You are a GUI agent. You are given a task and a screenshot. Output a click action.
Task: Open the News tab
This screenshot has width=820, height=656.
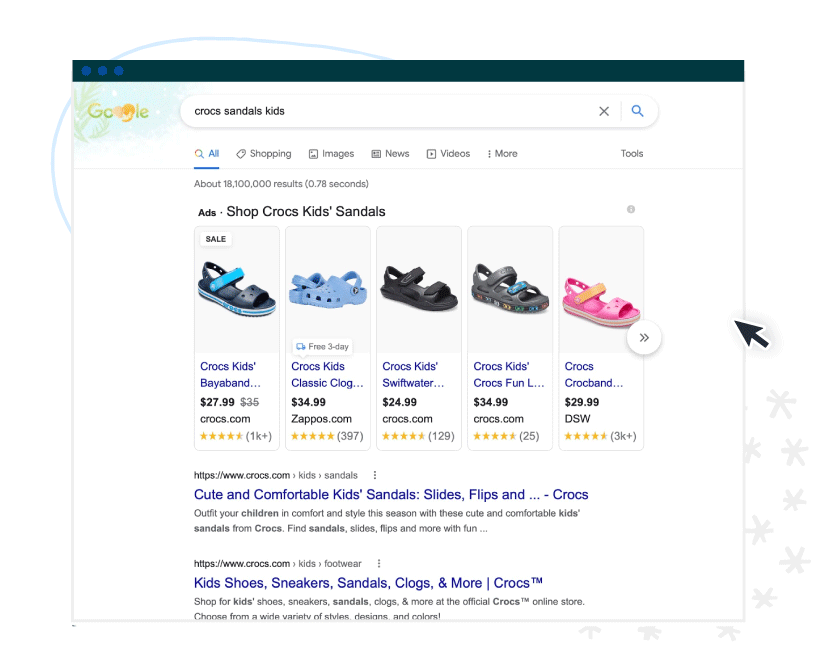coord(390,154)
